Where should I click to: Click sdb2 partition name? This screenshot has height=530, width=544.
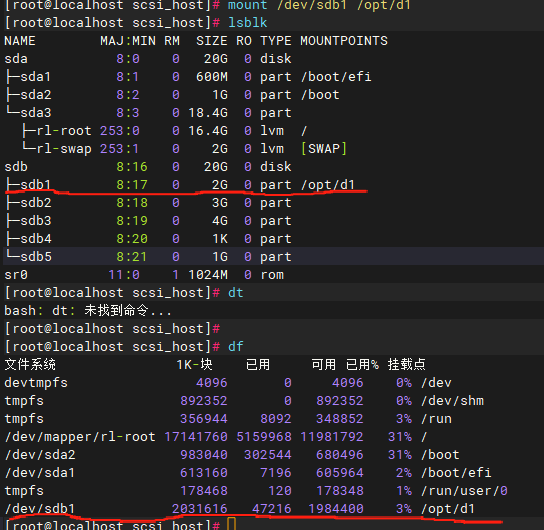coord(35,203)
